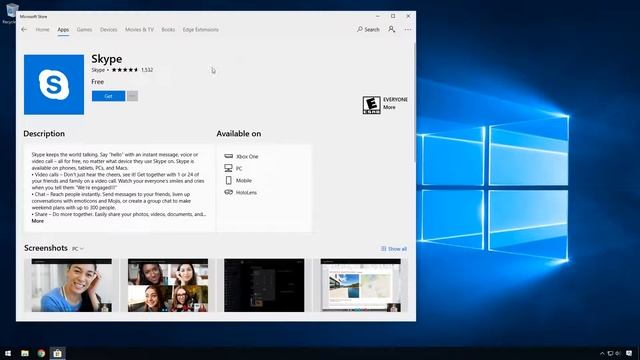Select the Apps tab
Screen dimensions: 640x360
click(x=63, y=29)
